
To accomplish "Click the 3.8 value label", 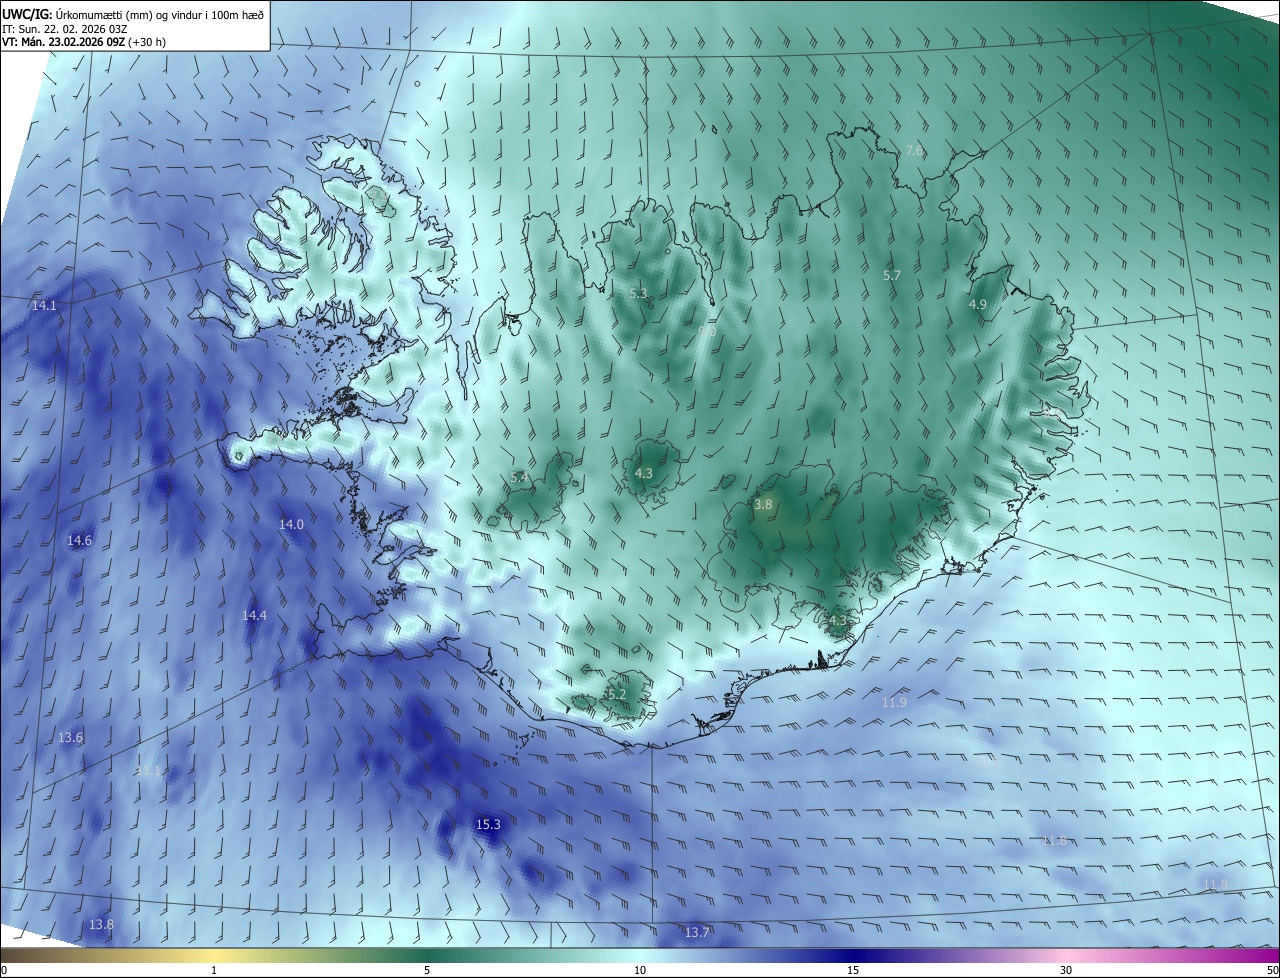I will pyautogui.click(x=763, y=504).
